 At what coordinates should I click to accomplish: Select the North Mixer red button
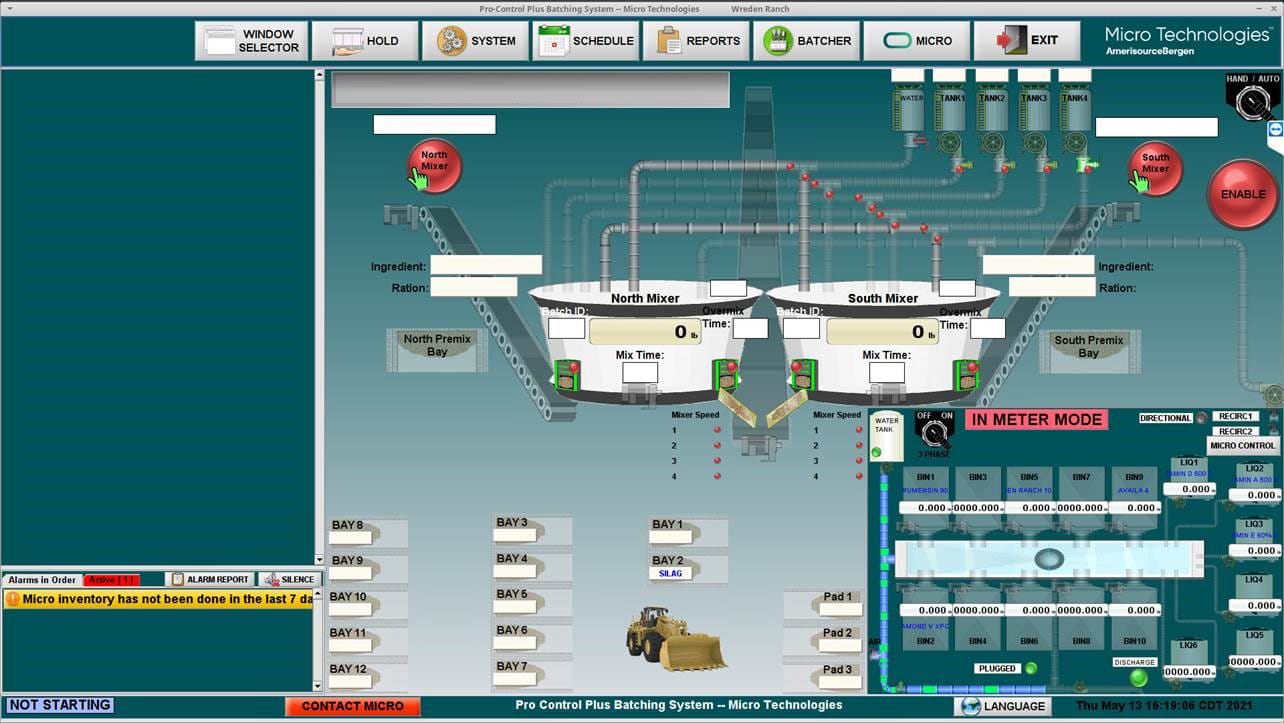coord(434,166)
